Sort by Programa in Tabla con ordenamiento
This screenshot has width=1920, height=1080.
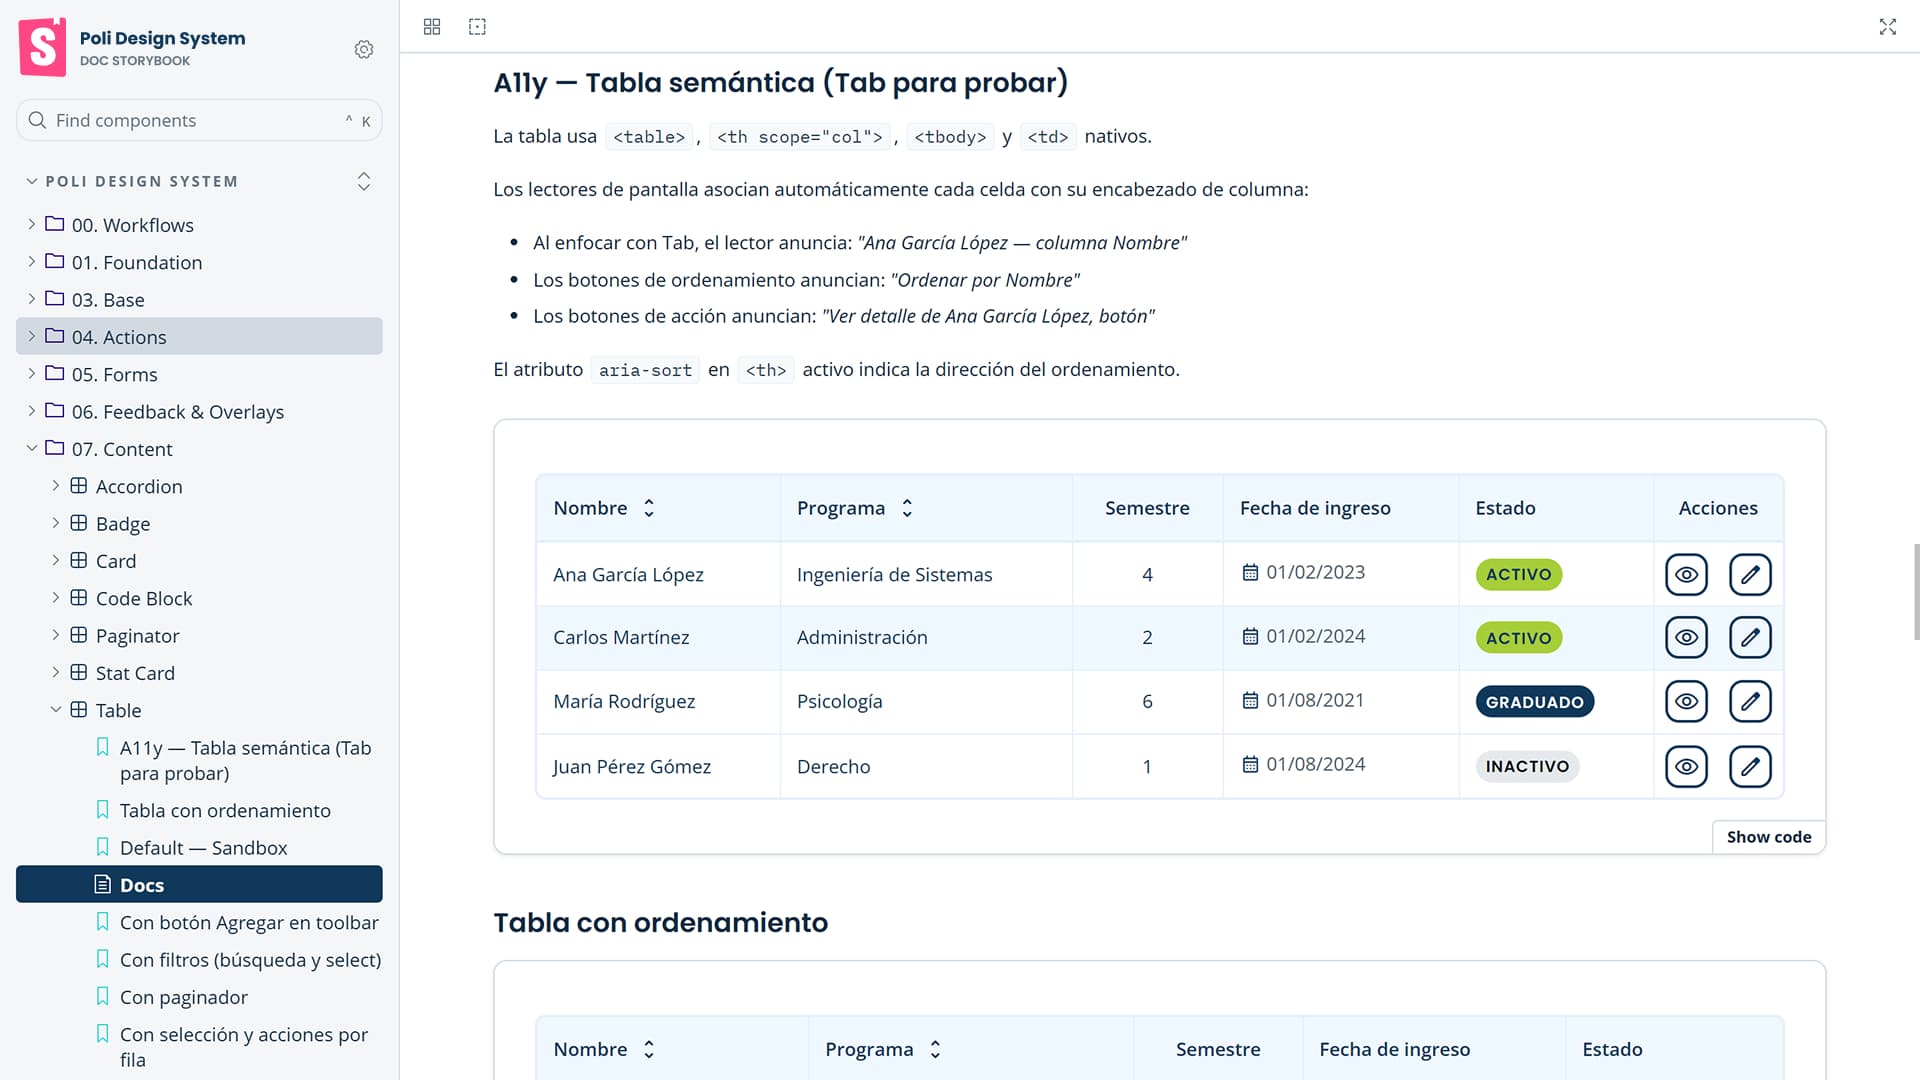pos(935,1049)
